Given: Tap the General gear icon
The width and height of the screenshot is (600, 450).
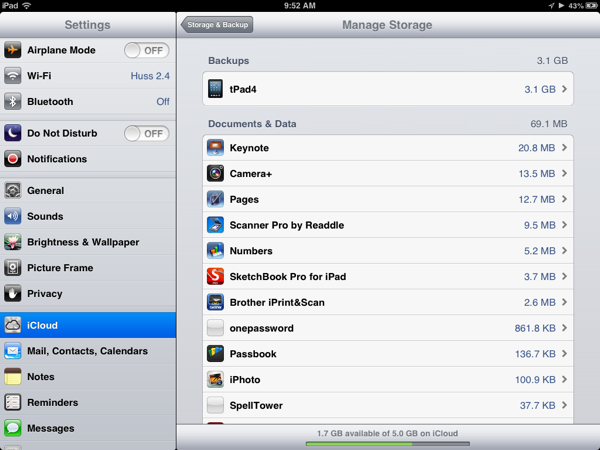Looking at the screenshot, I should [x=13, y=191].
